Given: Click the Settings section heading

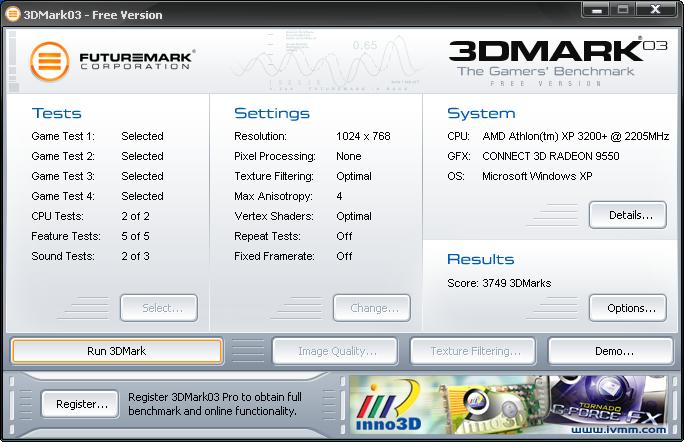Looking at the screenshot, I should [272, 113].
